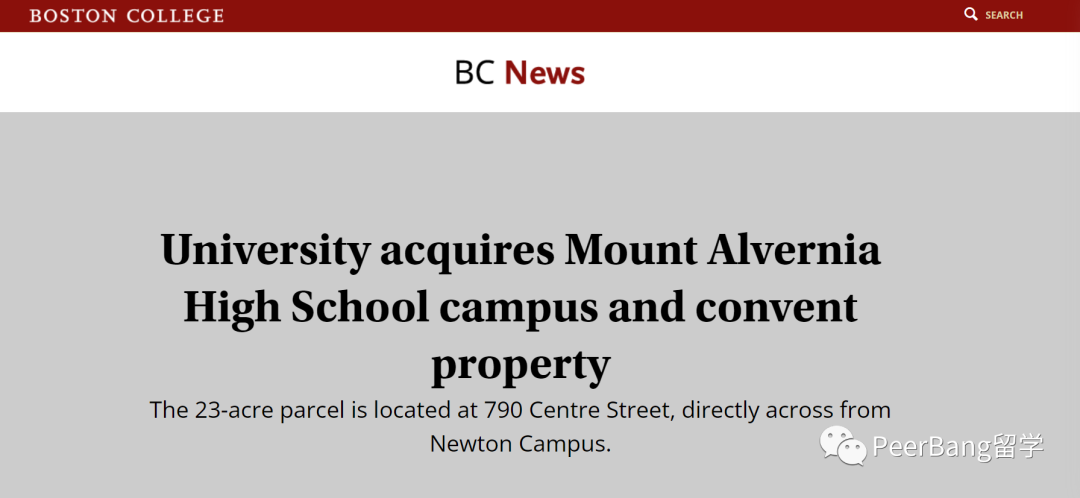
Task: Select the "University acquires" headline text
Action: [x=357, y=249]
